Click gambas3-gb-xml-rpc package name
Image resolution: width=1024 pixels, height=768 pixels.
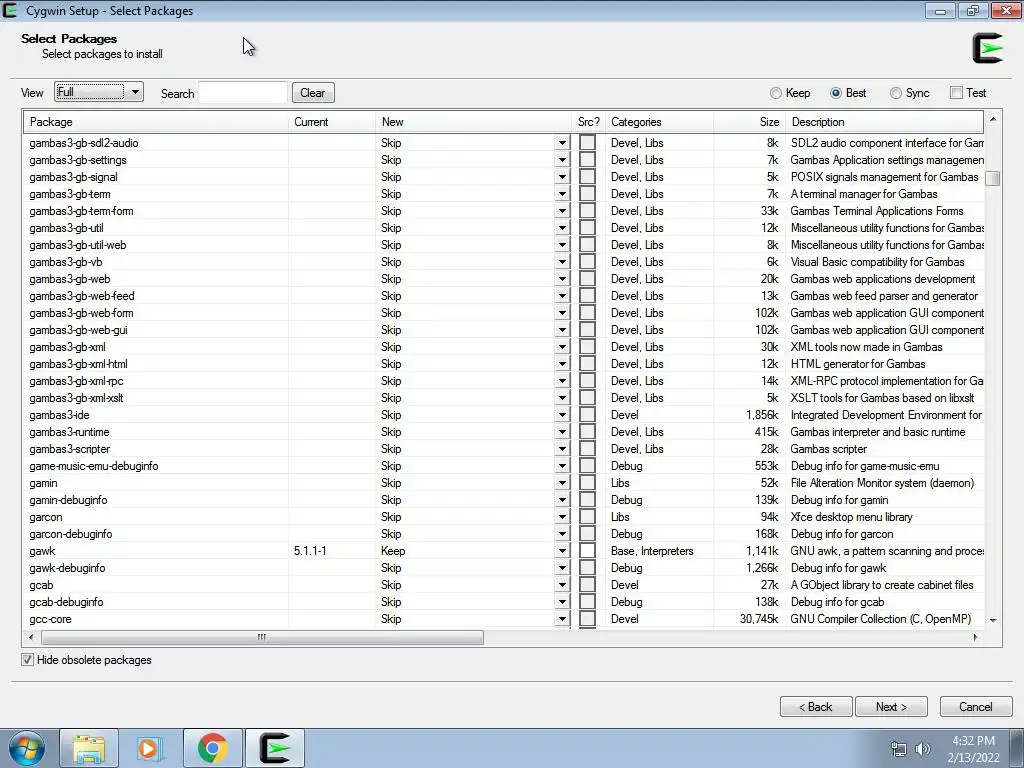(x=76, y=381)
